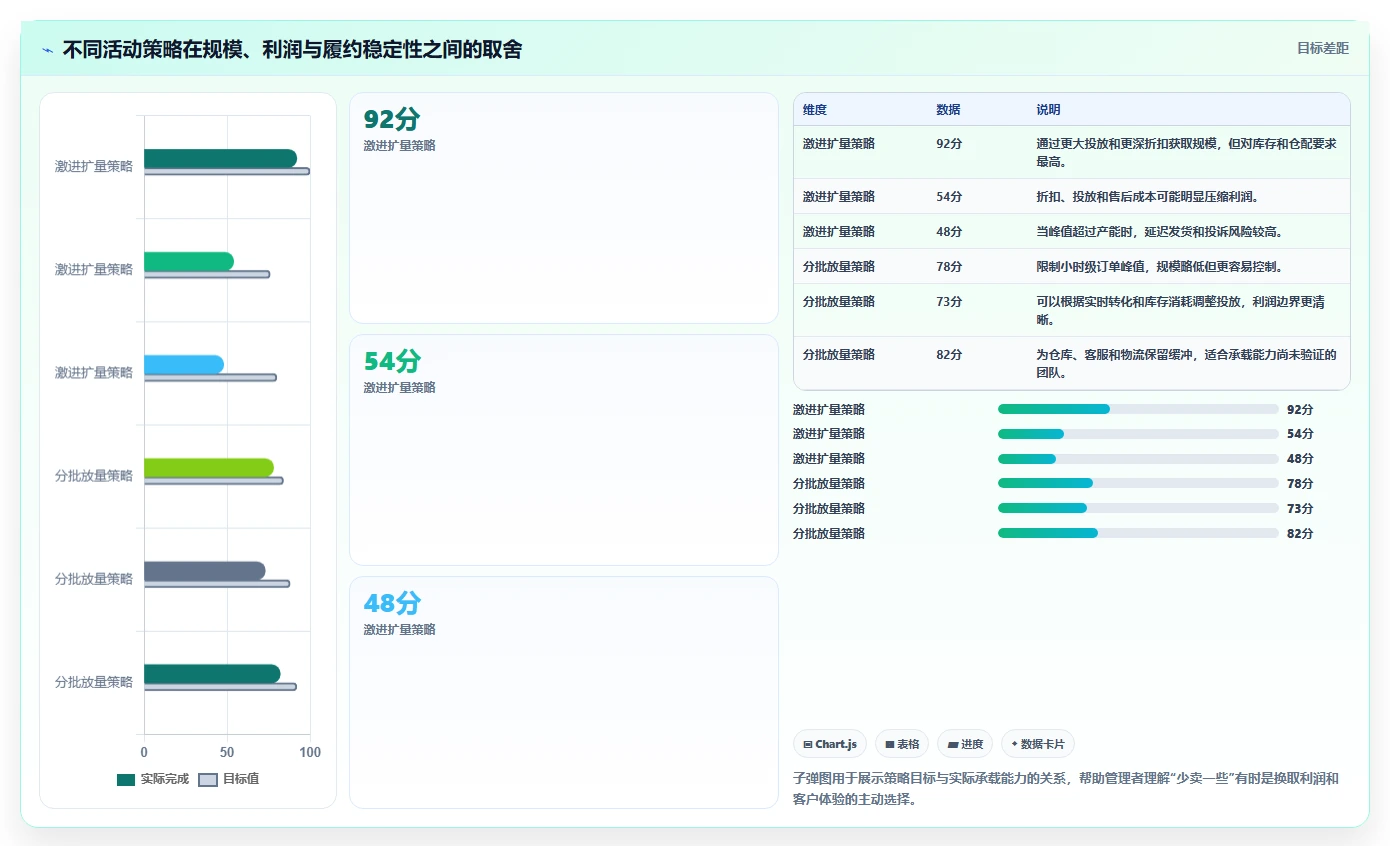The height and width of the screenshot is (846, 1390).
Task: Click the table row 当峰值超过产能时
Action: [1071, 231]
